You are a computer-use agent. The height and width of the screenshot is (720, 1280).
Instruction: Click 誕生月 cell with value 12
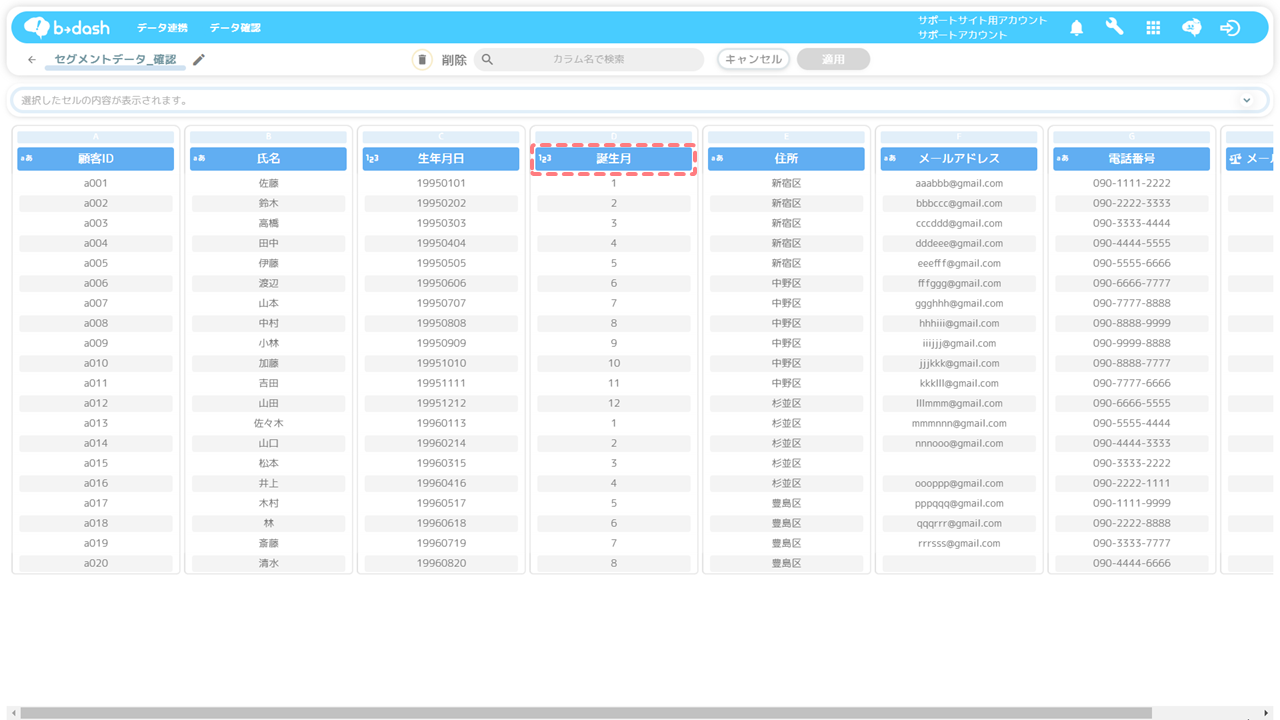pyautogui.click(x=614, y=403)
